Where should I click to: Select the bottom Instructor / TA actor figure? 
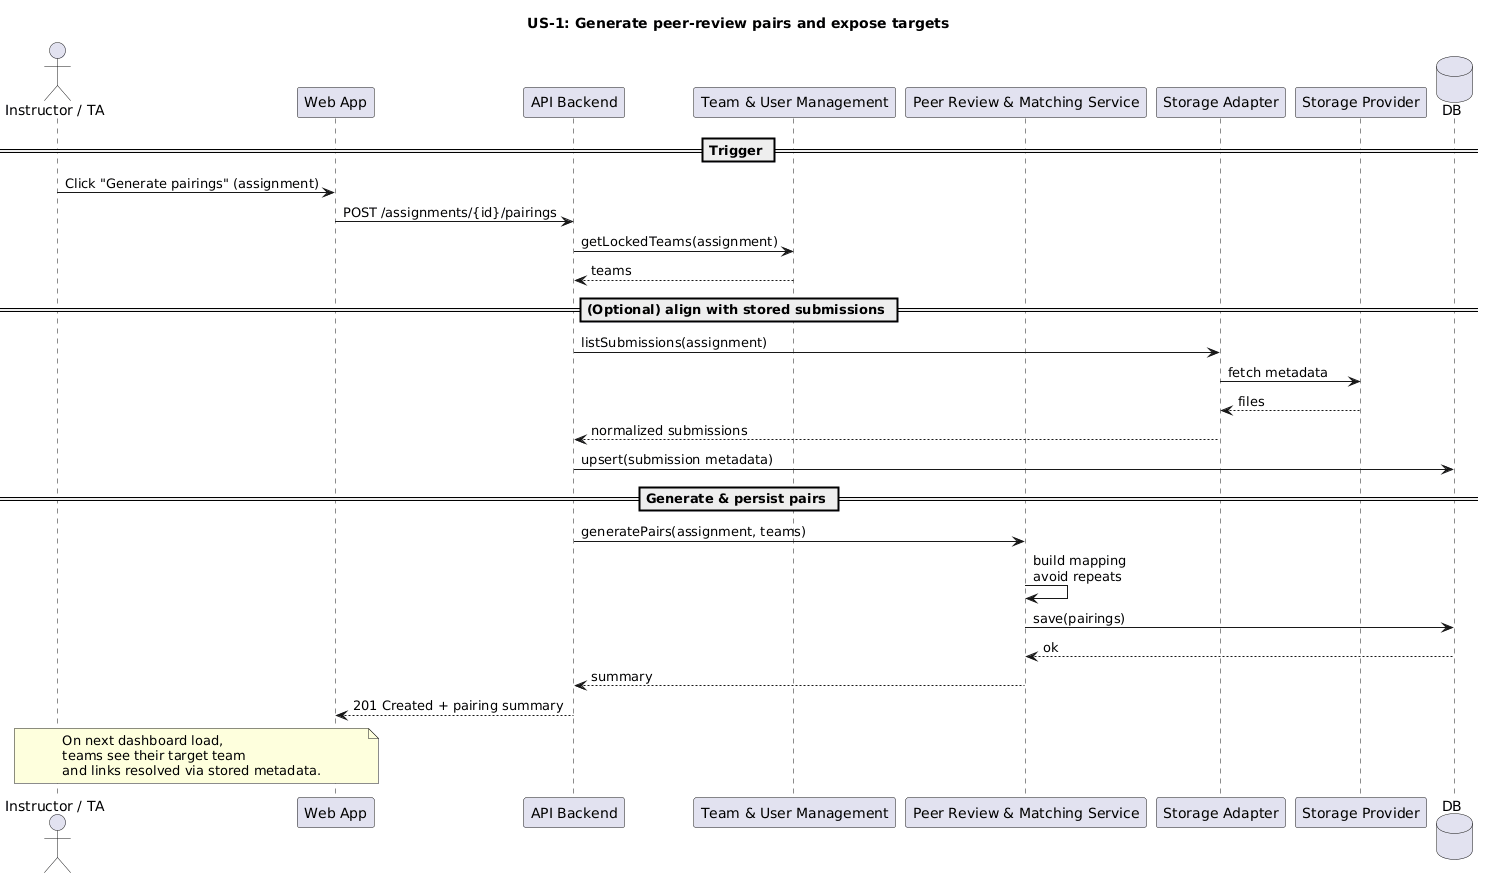pyautogui.click(x=57, y=840)
